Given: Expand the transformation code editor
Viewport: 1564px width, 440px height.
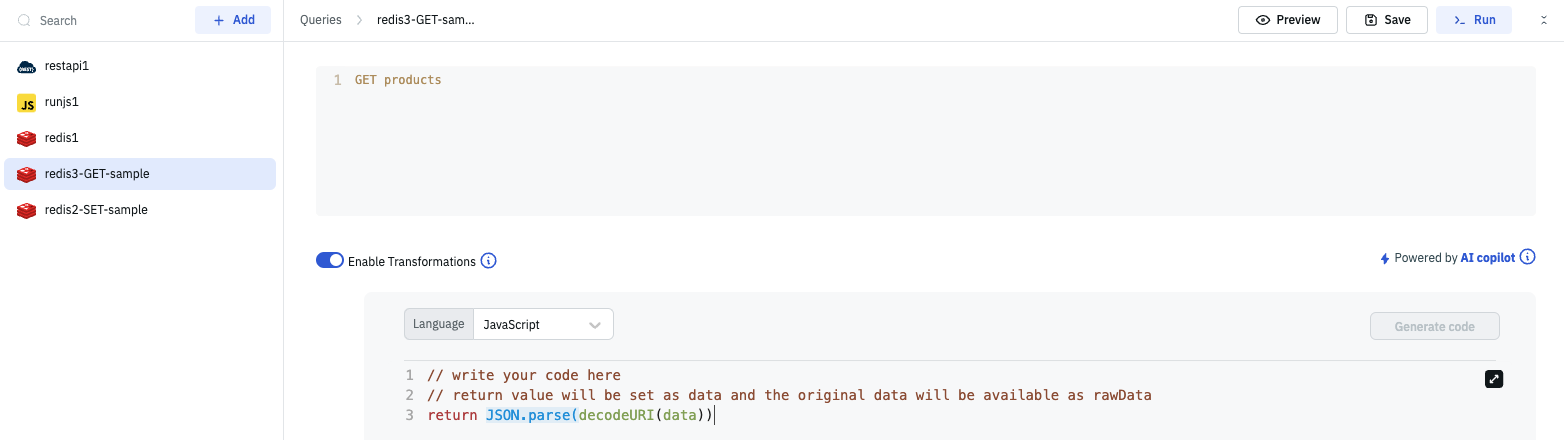Looking at the screenshot, I should point(1494,378).
